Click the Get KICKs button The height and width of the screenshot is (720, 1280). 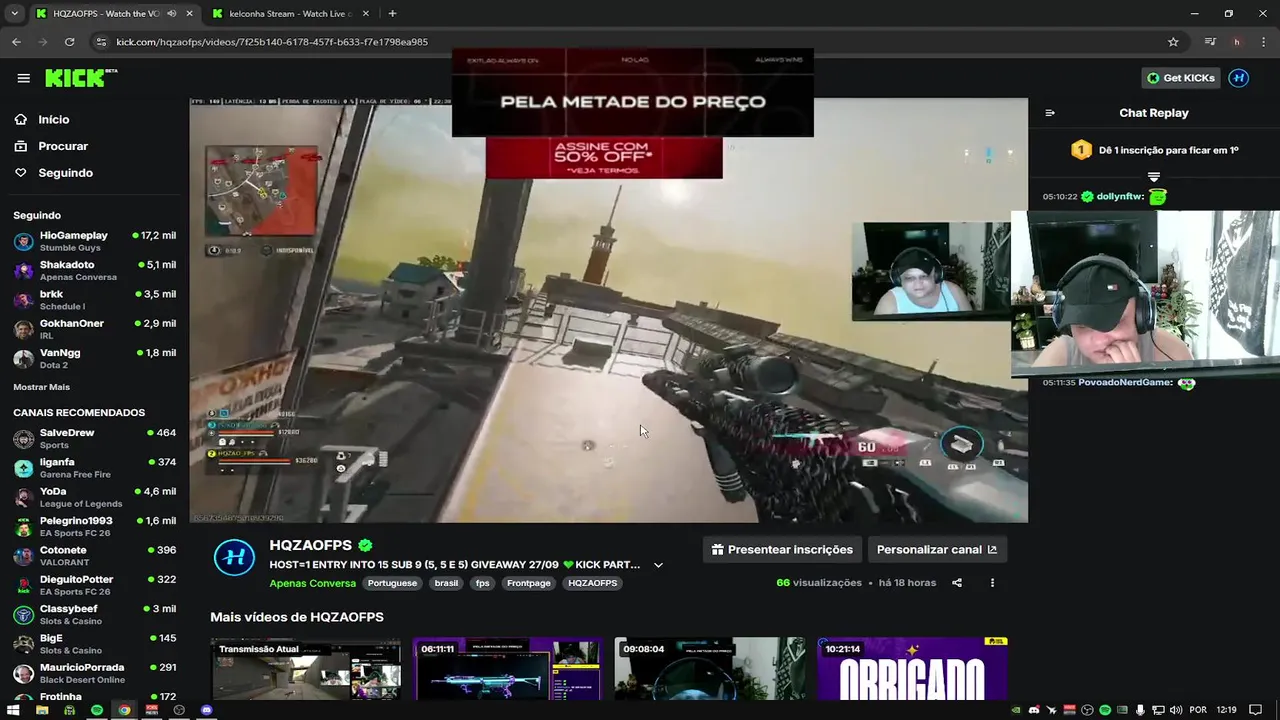(x=1181, y=78)
